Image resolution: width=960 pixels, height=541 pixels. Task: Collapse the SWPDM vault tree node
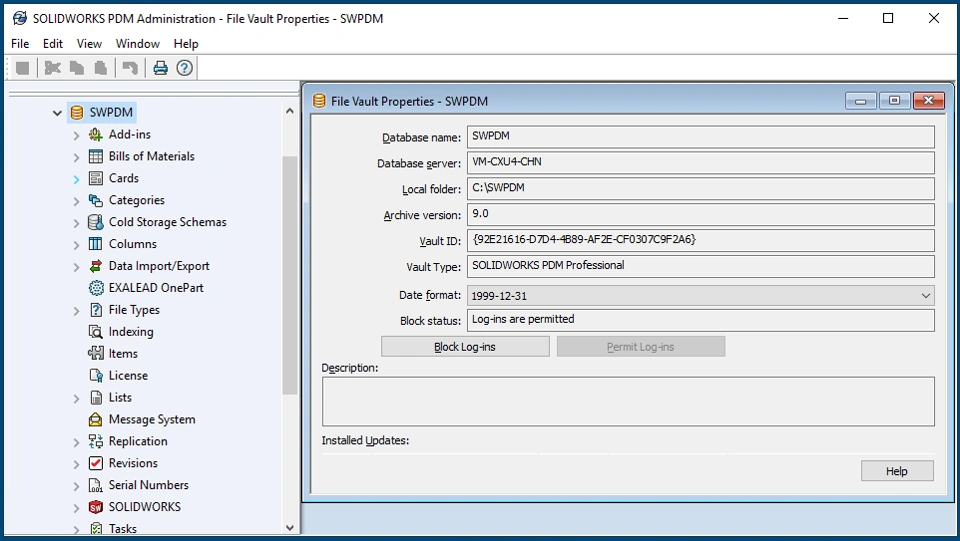(57, 113)
